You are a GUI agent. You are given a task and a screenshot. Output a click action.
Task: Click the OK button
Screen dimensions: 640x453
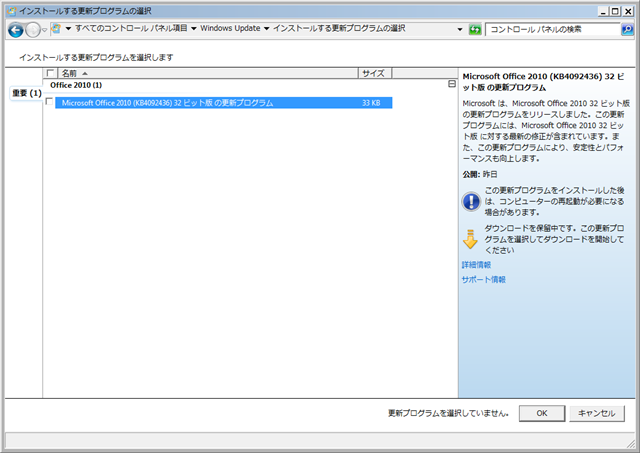[542, 413]
